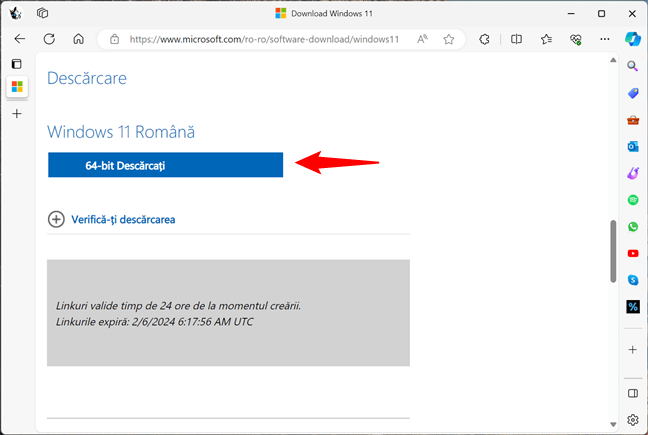
Task: Click the scroll down arrow
Action: point(613,424)
